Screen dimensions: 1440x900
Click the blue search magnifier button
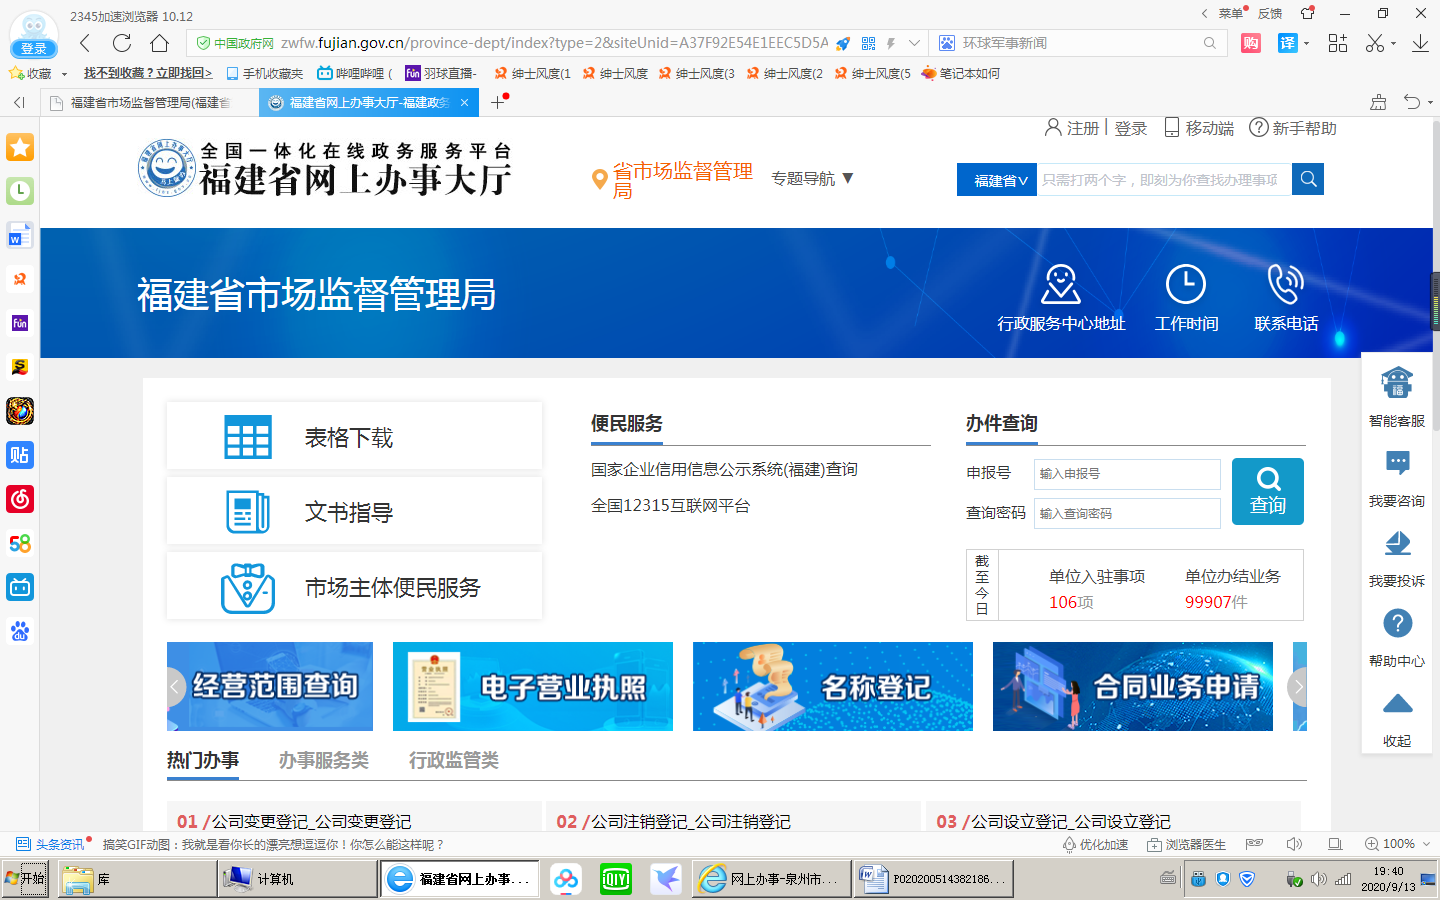point(1308,179)
